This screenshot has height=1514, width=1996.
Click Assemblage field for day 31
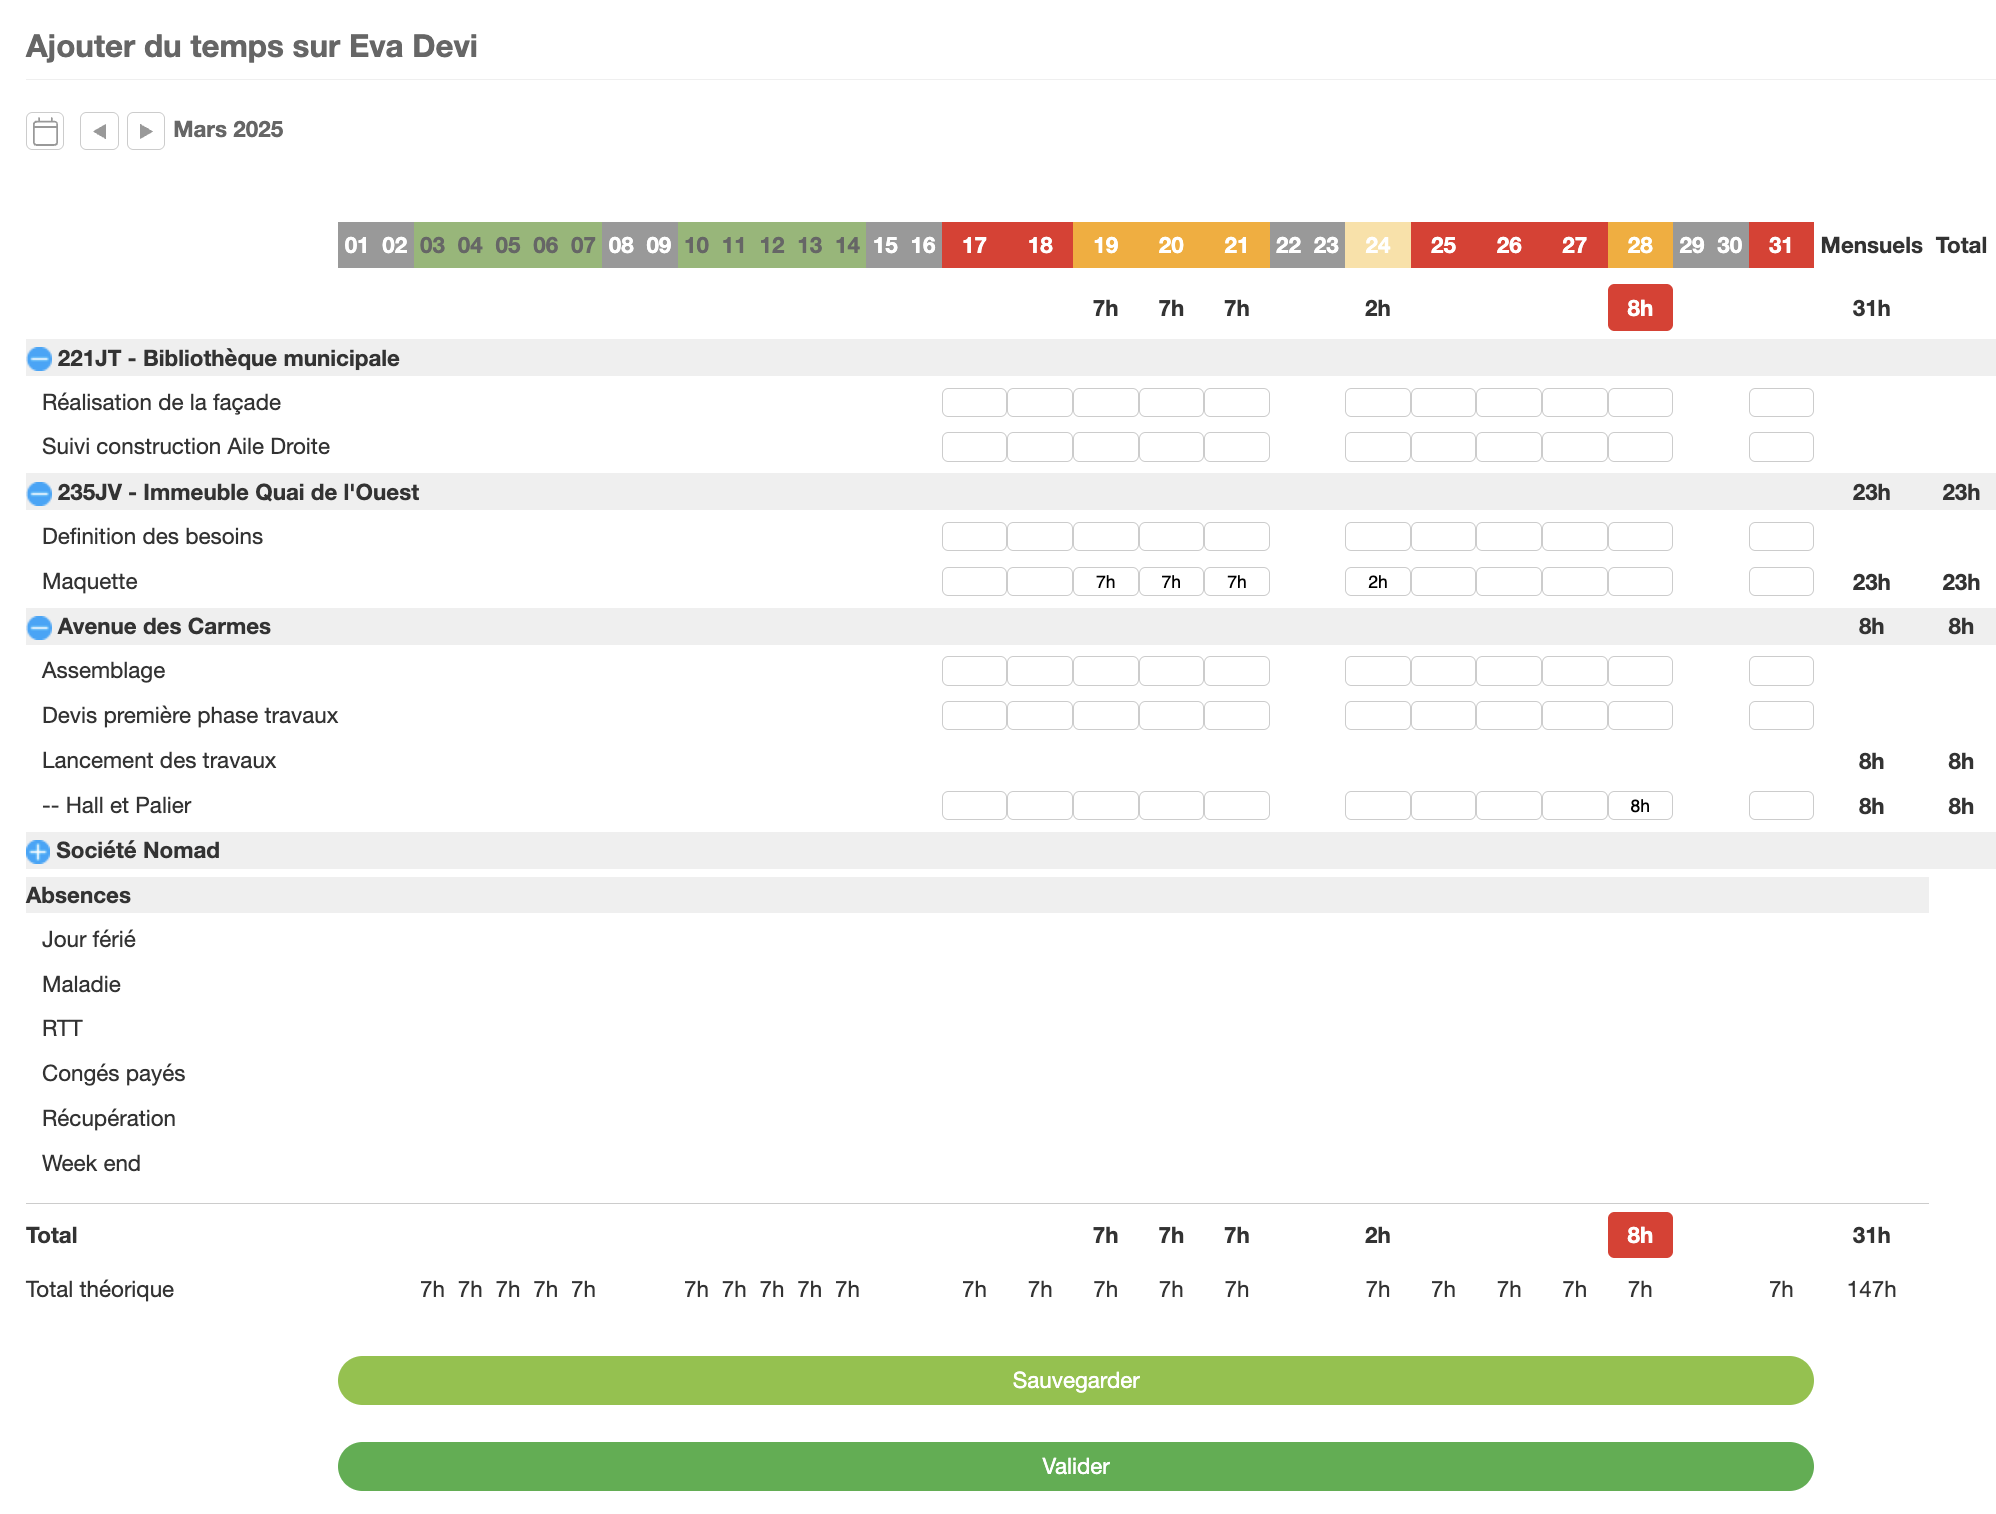point(1781,671)
